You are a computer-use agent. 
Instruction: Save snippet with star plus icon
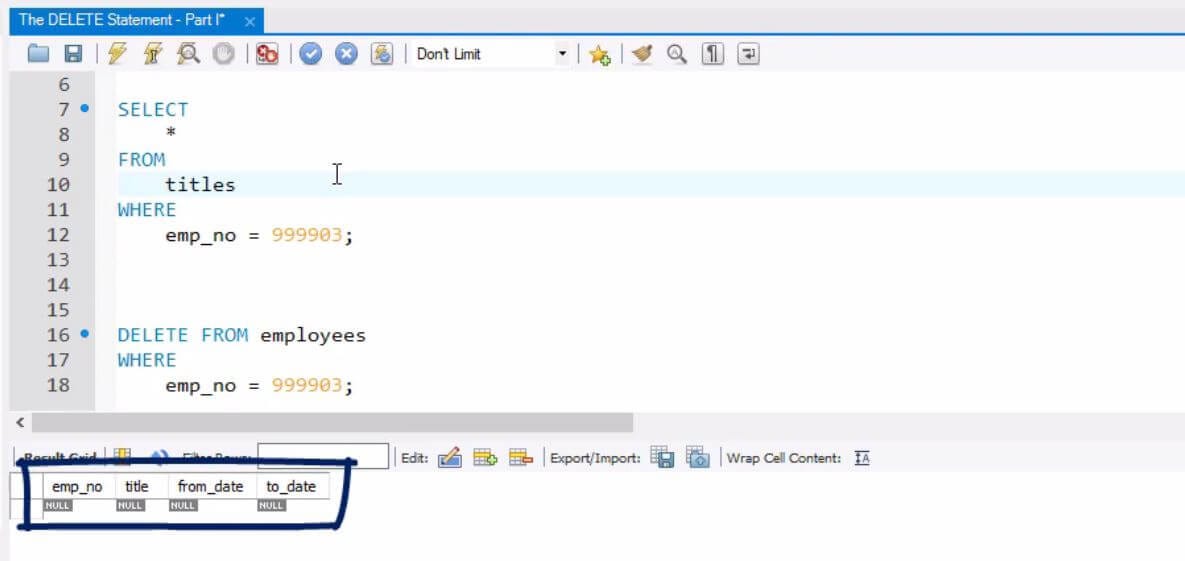pyautogui.click(x=600, y=54)
